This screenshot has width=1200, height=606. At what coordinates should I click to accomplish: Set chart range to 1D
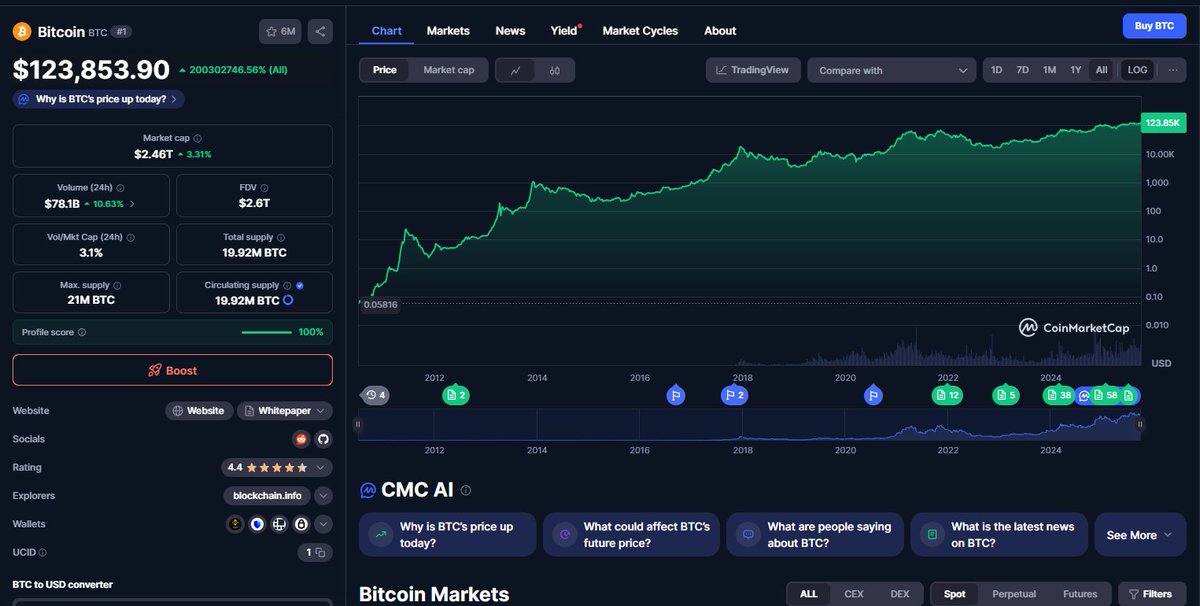996,70
